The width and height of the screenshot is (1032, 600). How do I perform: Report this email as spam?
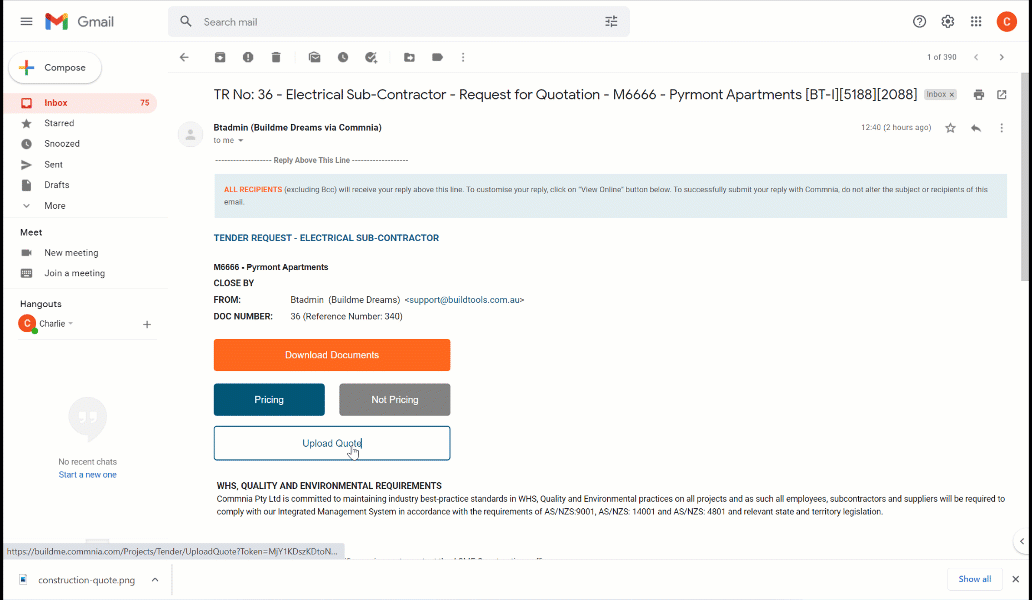click(248, 57)
